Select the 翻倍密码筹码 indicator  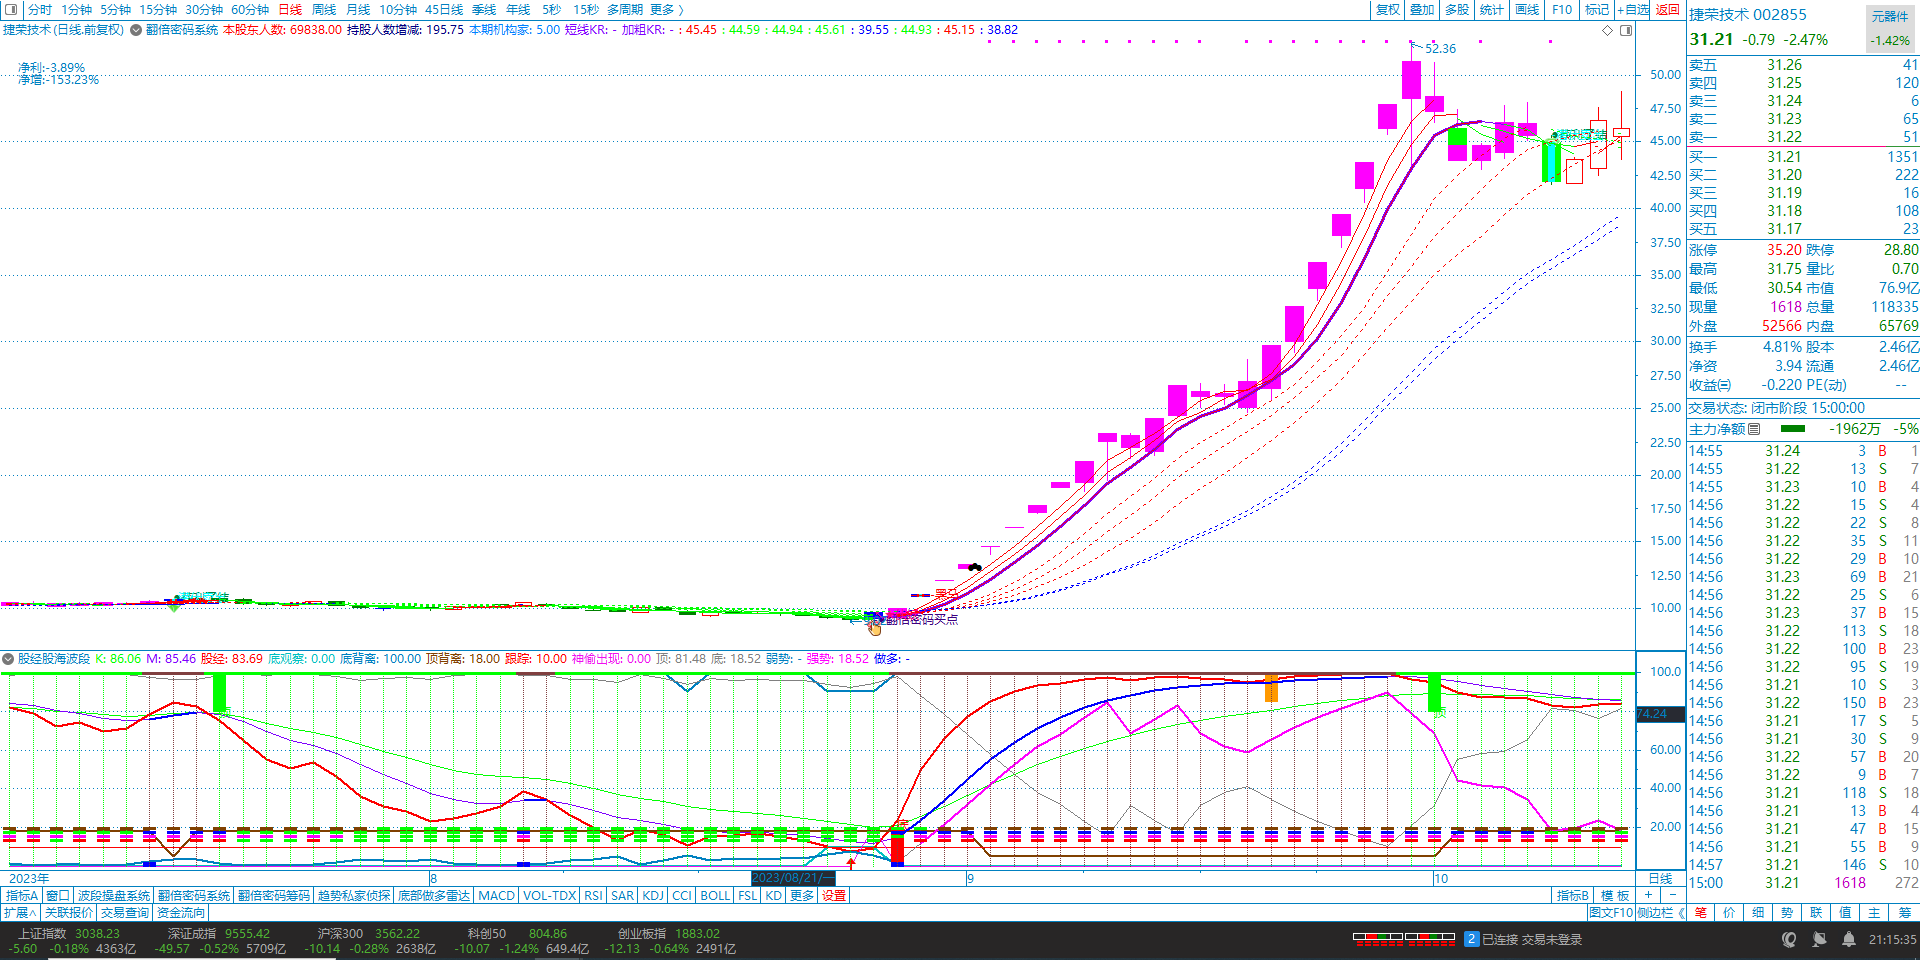click(274, 896)
